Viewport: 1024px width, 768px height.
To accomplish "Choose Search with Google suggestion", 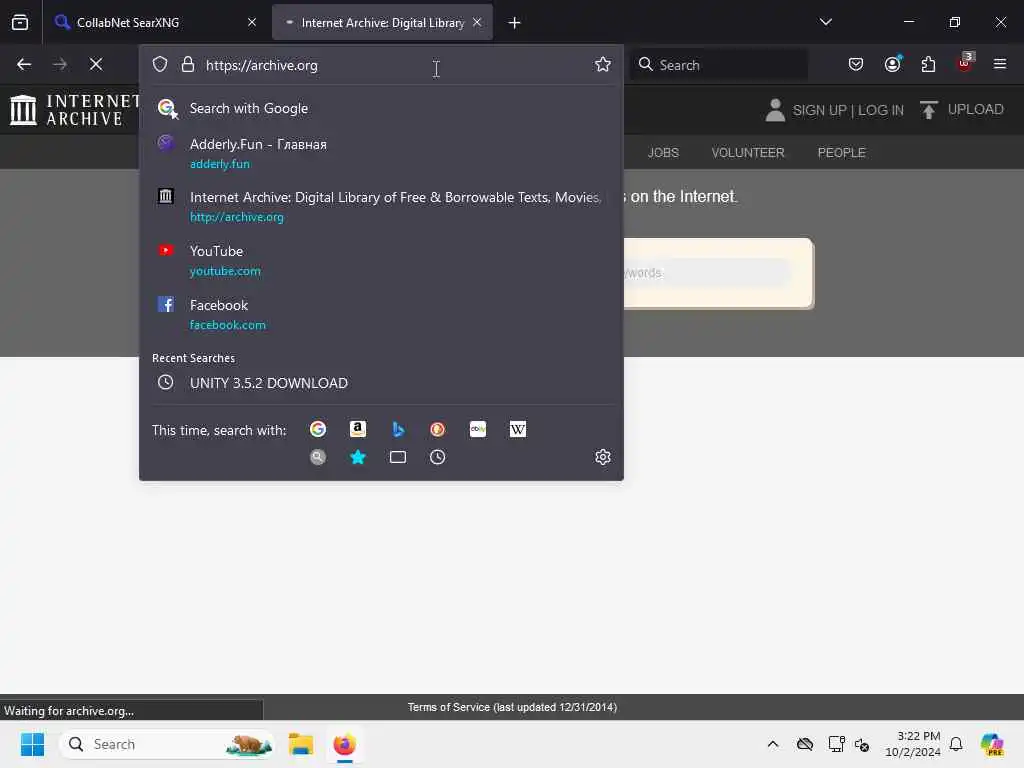I will point(381,108).
